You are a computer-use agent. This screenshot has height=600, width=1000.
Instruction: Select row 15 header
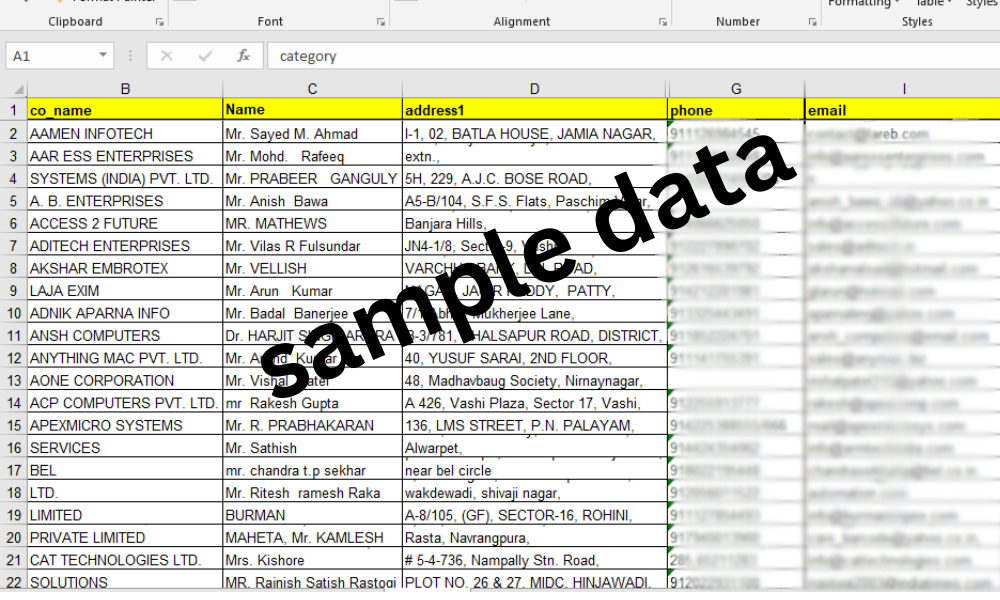13,425
